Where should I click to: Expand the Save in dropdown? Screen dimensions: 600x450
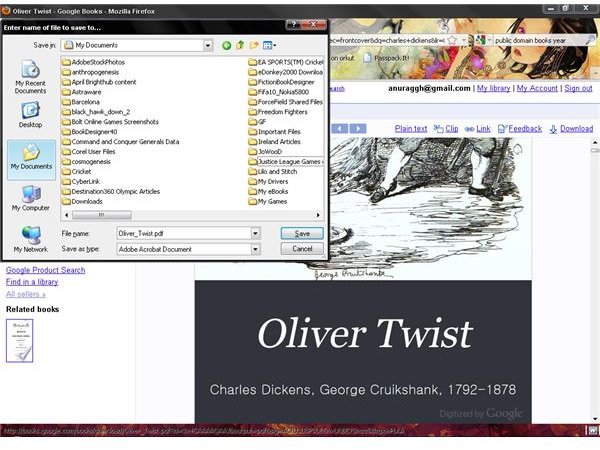click(x=208, y=46)
